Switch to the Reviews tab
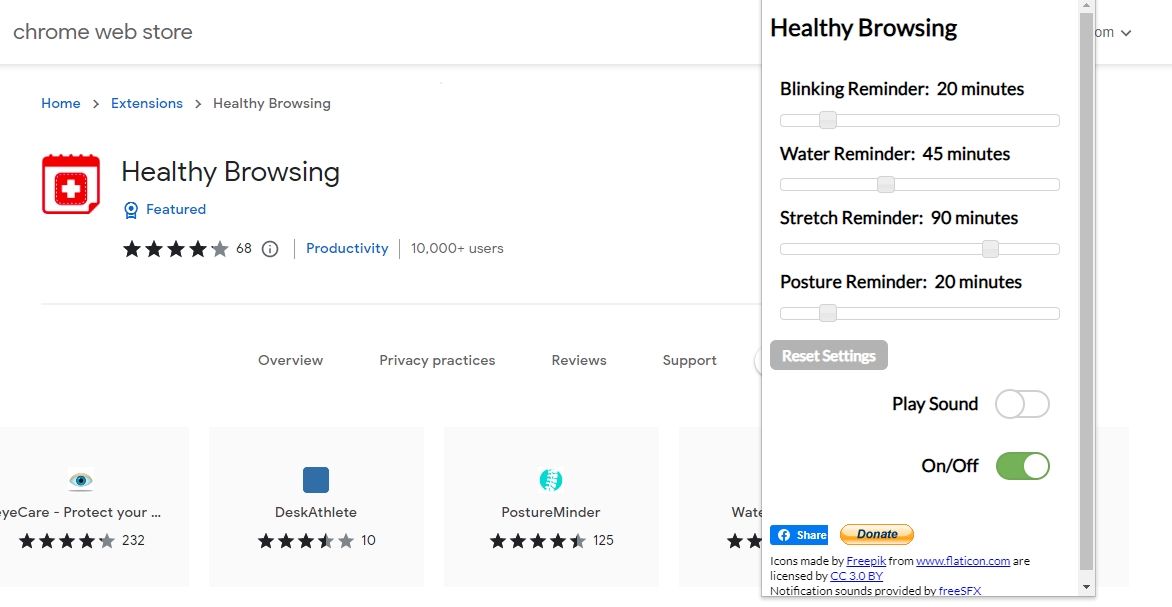The width and height of the screenshot is (1172, 607). [579, 360]
